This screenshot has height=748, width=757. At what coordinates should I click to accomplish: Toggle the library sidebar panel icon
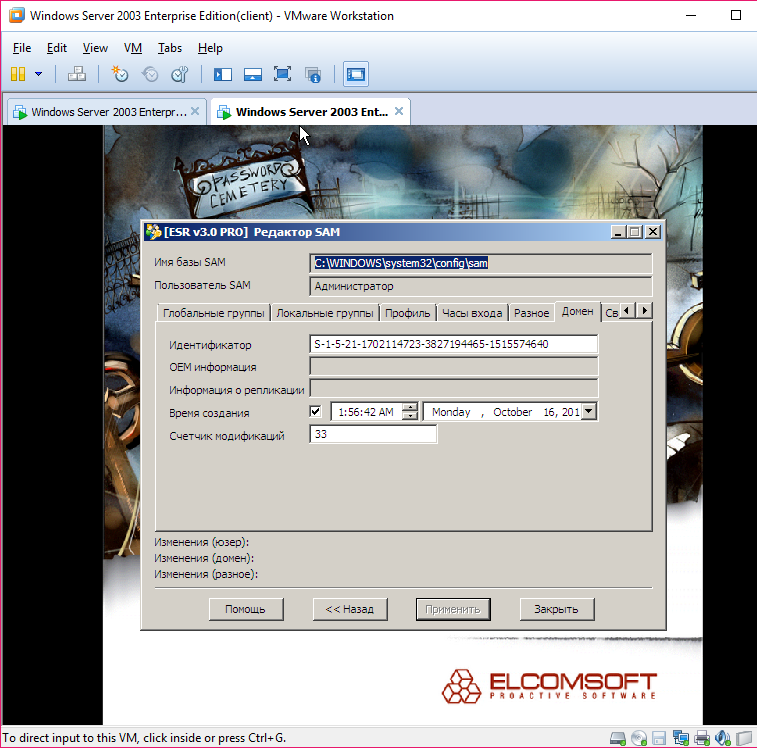click(223, 74)
